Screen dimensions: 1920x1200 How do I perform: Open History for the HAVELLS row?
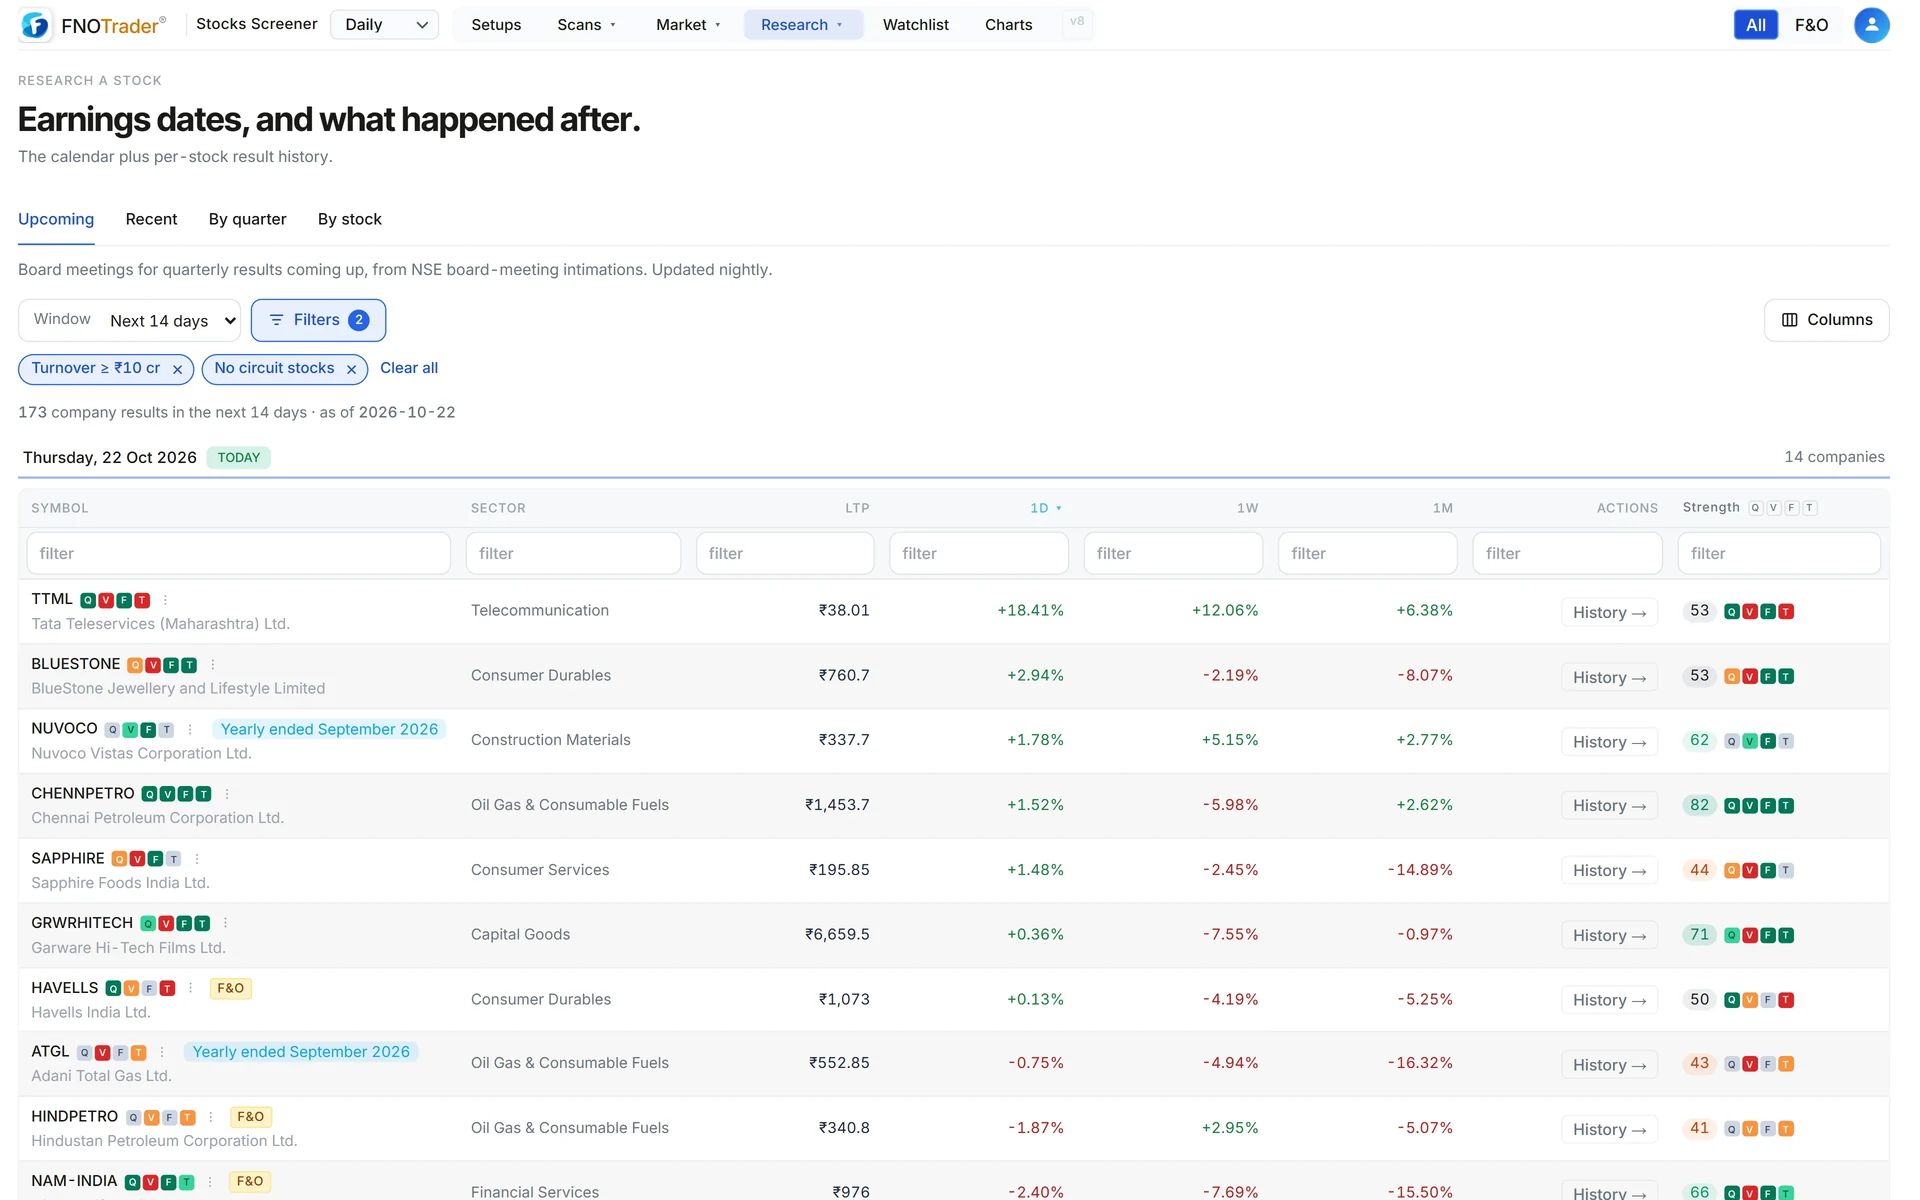[1609, 1000]
